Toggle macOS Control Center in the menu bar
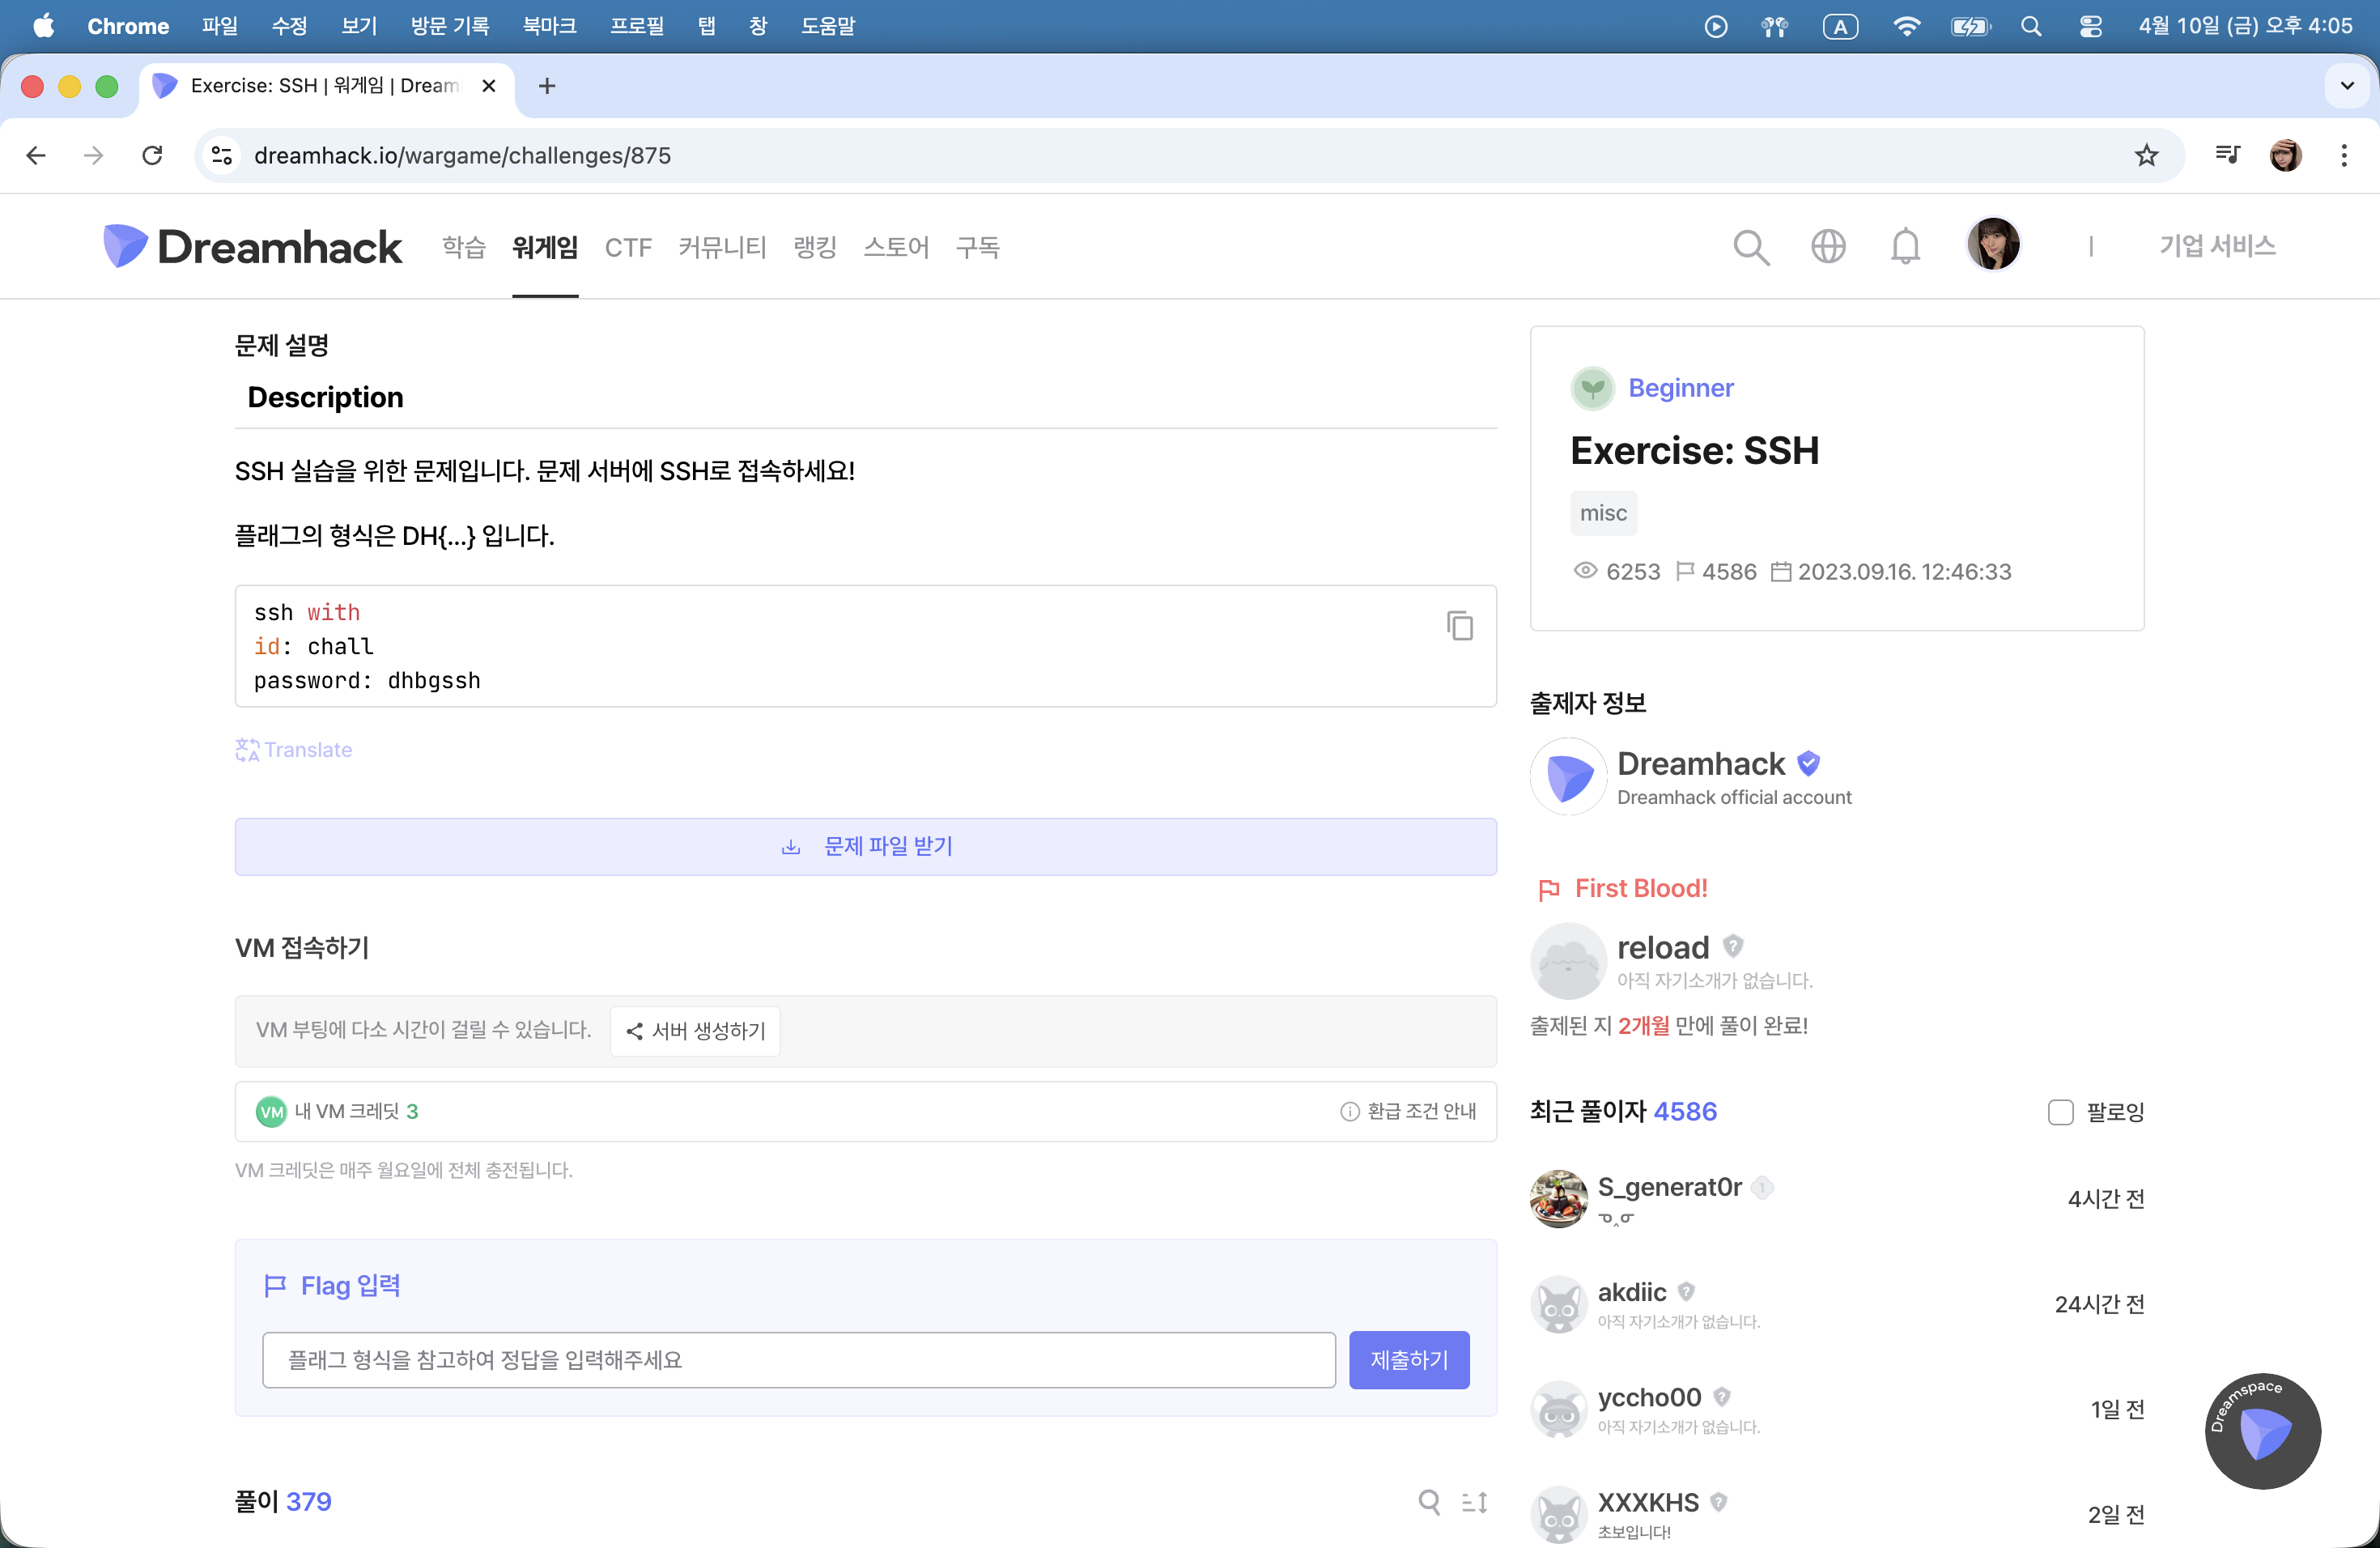This screenshot has height=1548, width=2380. pyautogui.click(x=2090, y=27)
